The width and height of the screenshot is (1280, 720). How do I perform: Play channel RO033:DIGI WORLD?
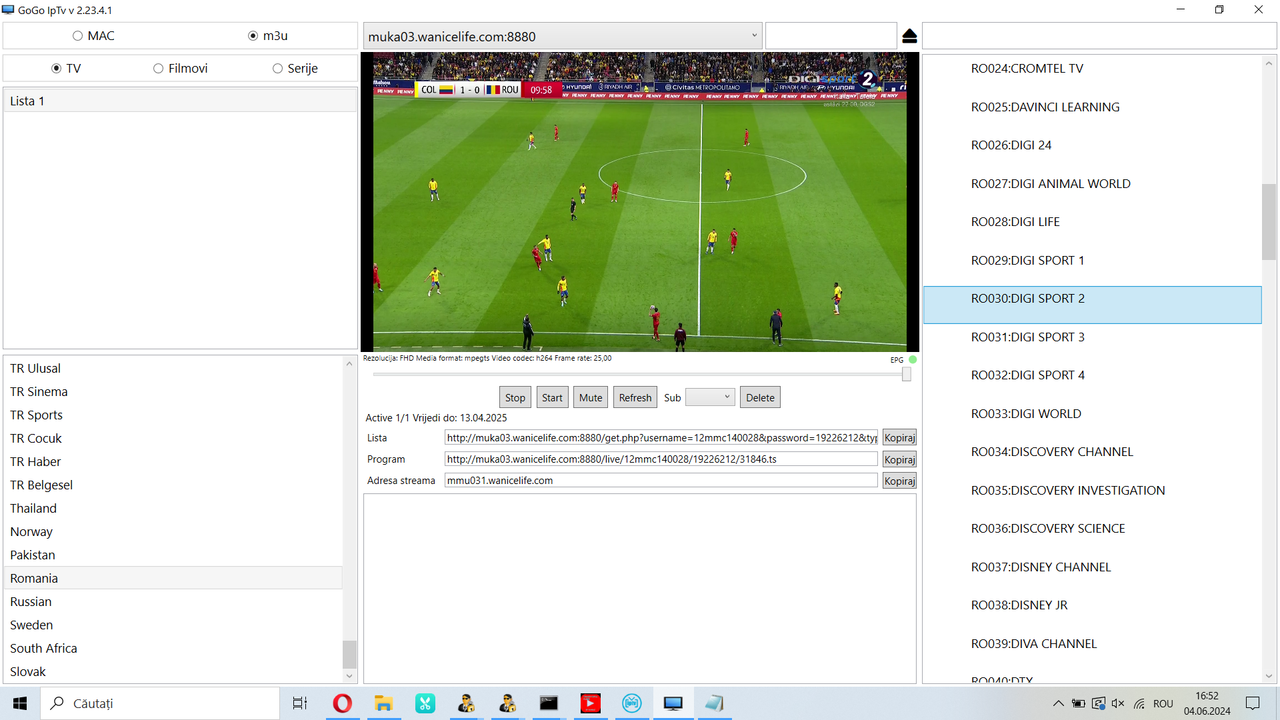click(x=1092, y=414)
